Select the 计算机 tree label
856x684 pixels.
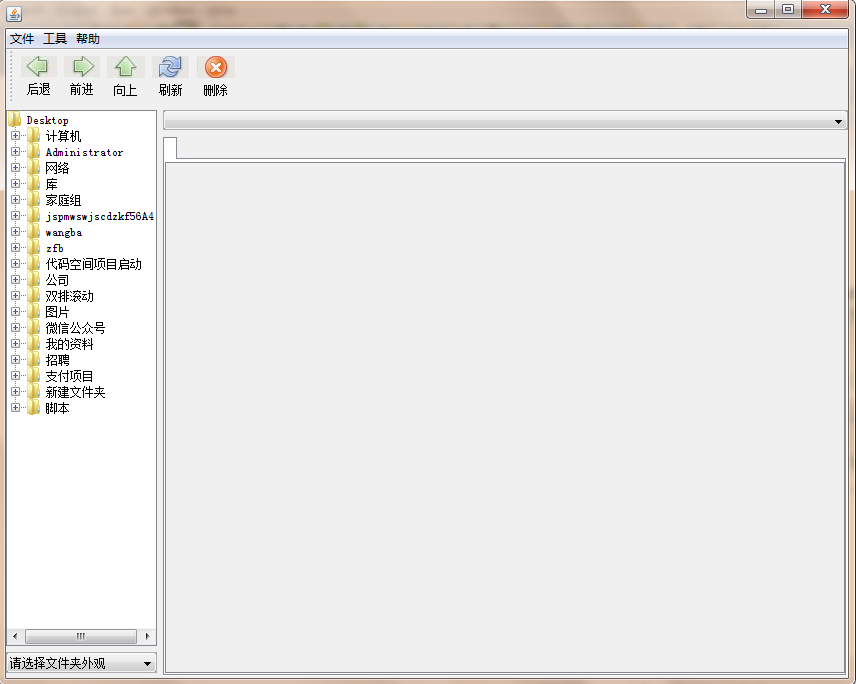coord(63,136)
